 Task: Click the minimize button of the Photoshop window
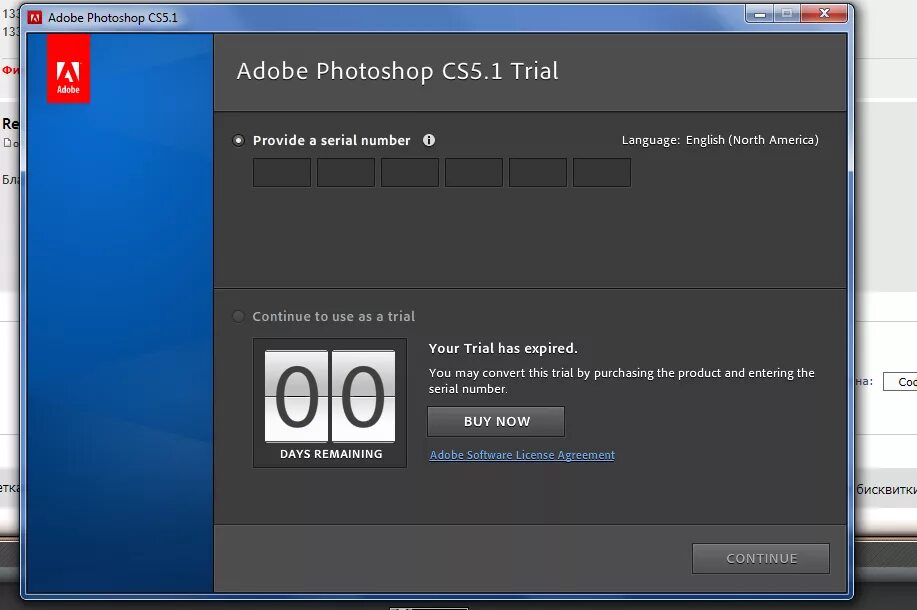click(759, 13)
